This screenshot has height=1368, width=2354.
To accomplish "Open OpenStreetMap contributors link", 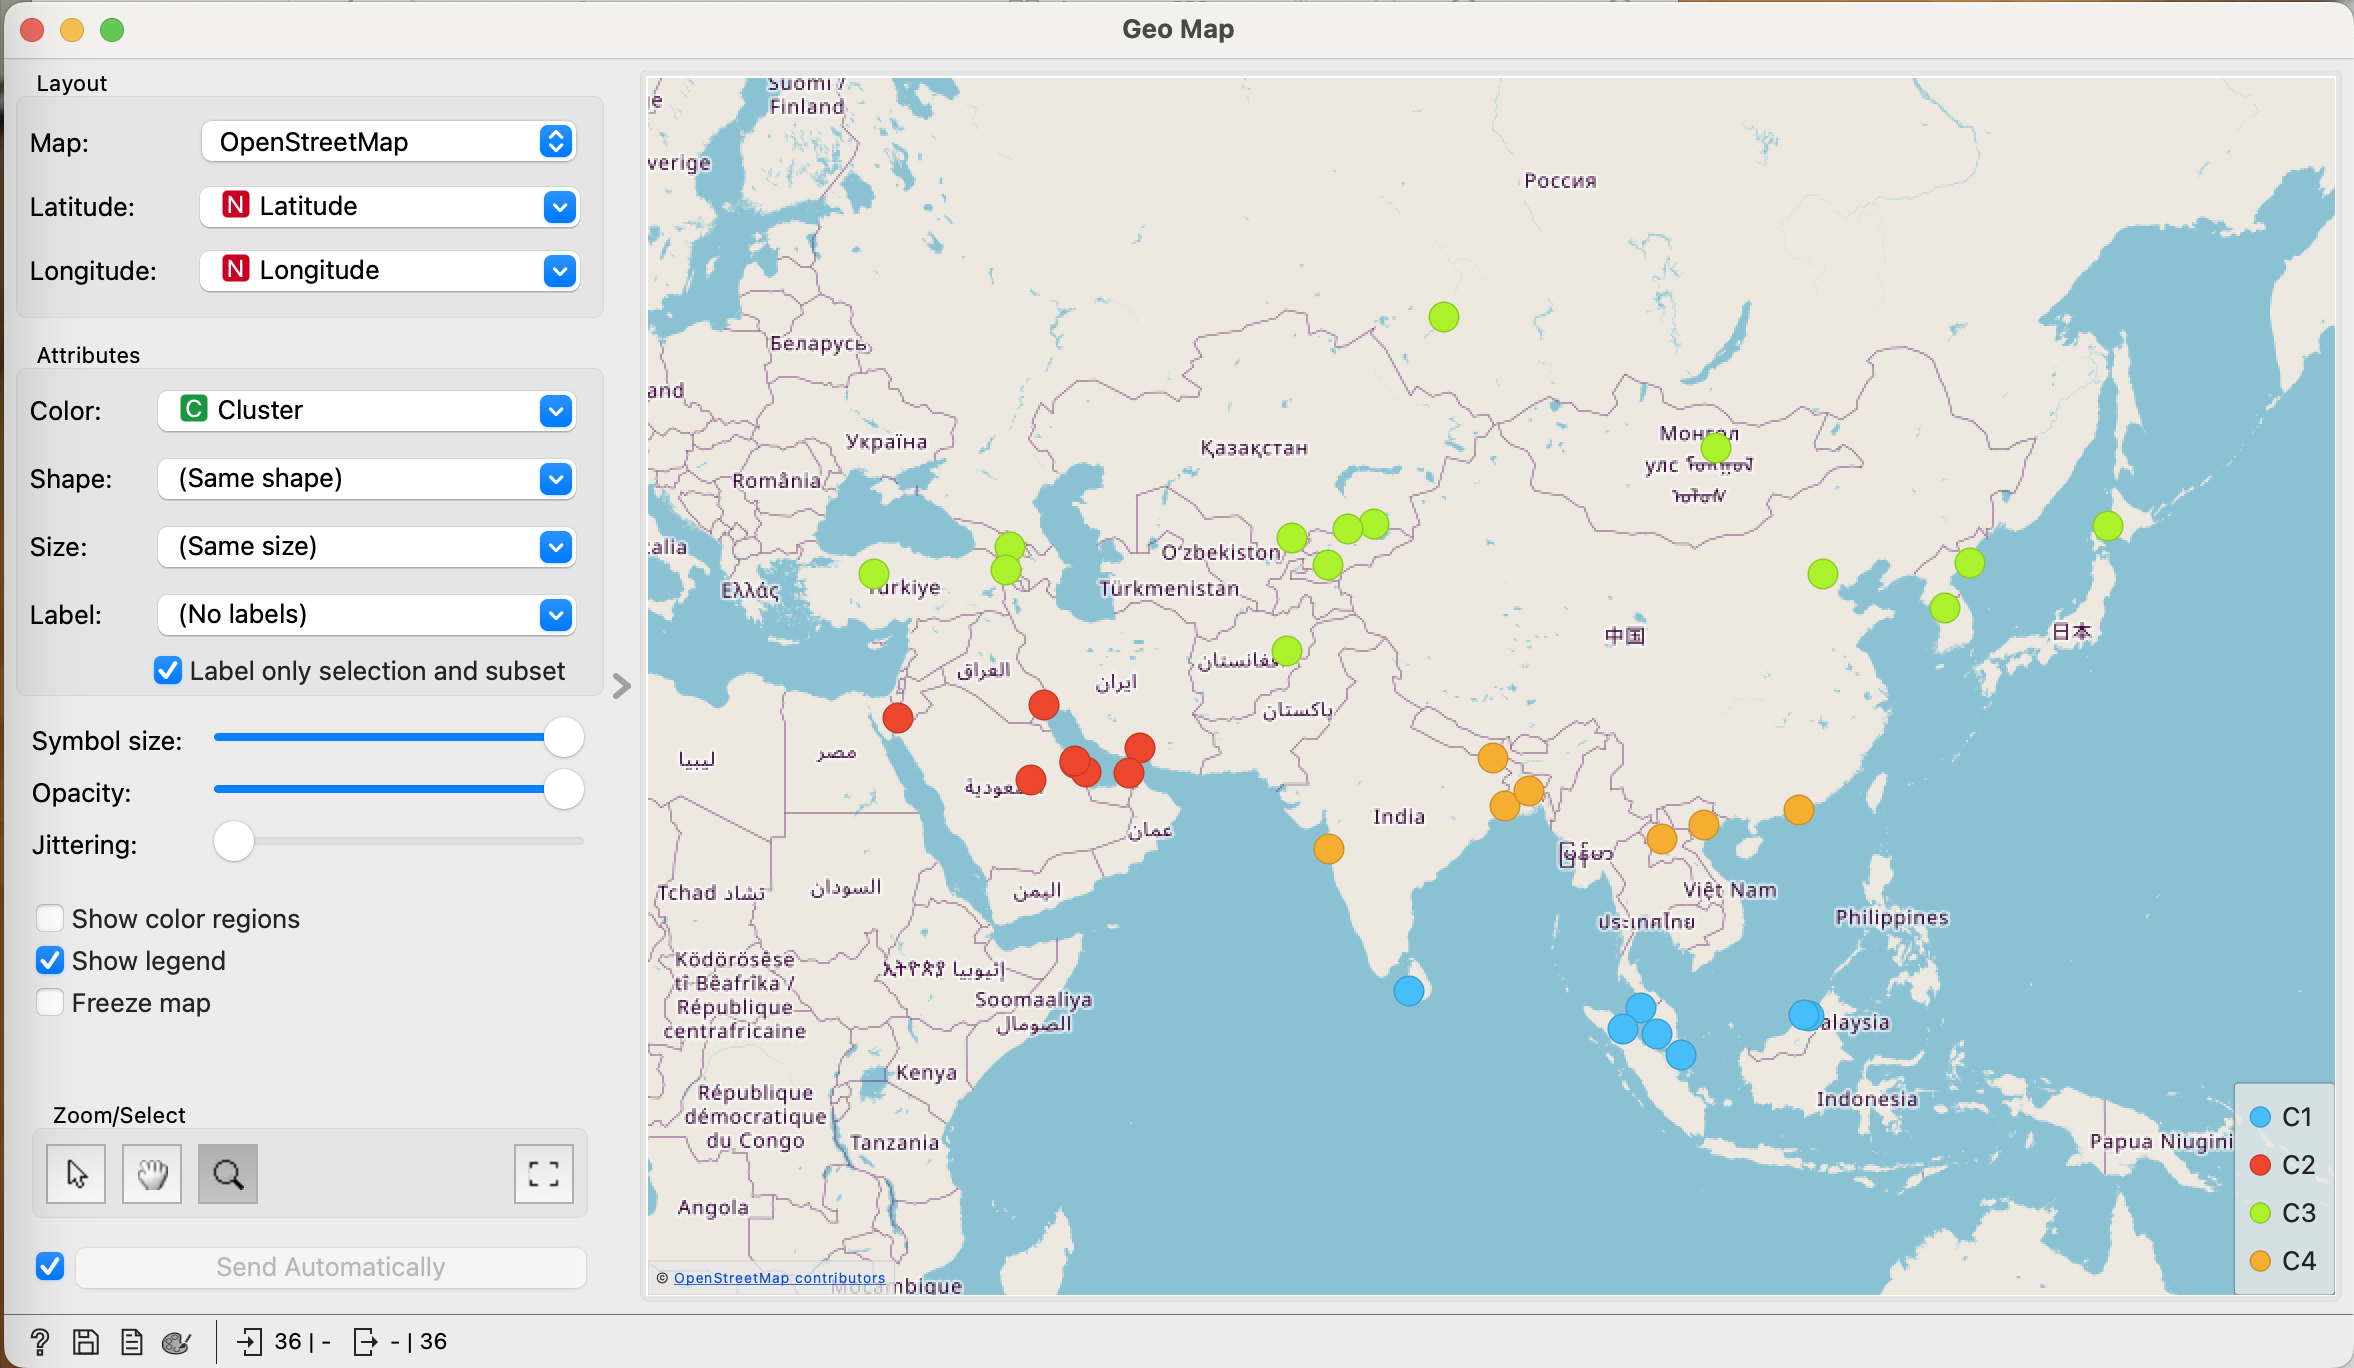I will coord(779,1278).
